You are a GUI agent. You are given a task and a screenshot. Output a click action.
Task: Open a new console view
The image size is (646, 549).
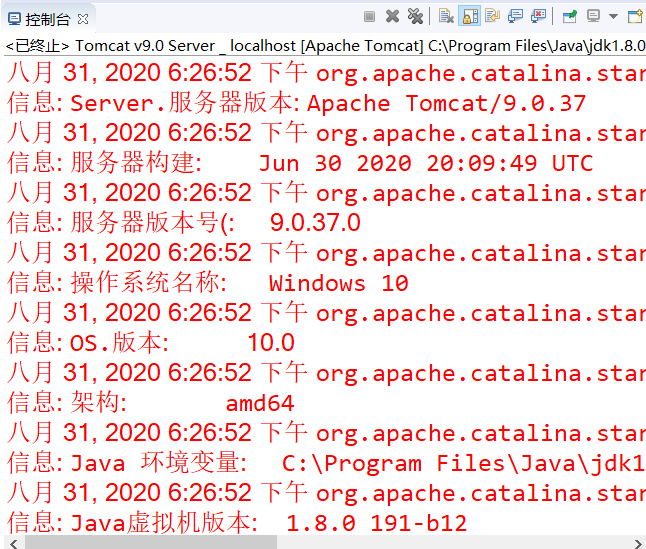(x=635, y=16)
